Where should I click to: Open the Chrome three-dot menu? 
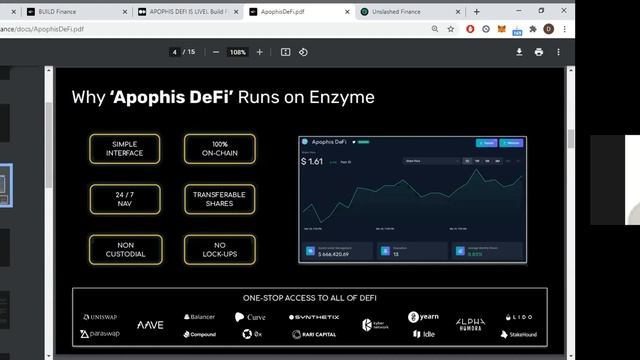click(564, 29)
